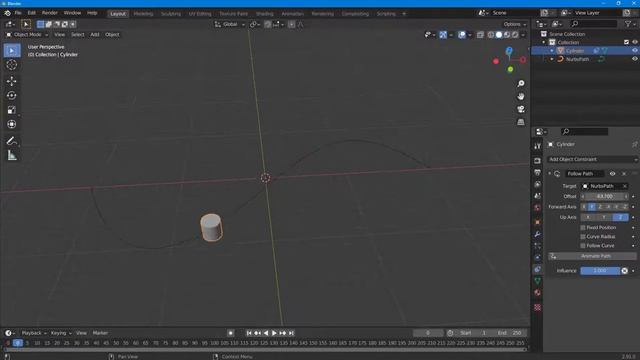
Task: Switch orthographic/perspective grid icon
Action: click(x=521, y=122)
